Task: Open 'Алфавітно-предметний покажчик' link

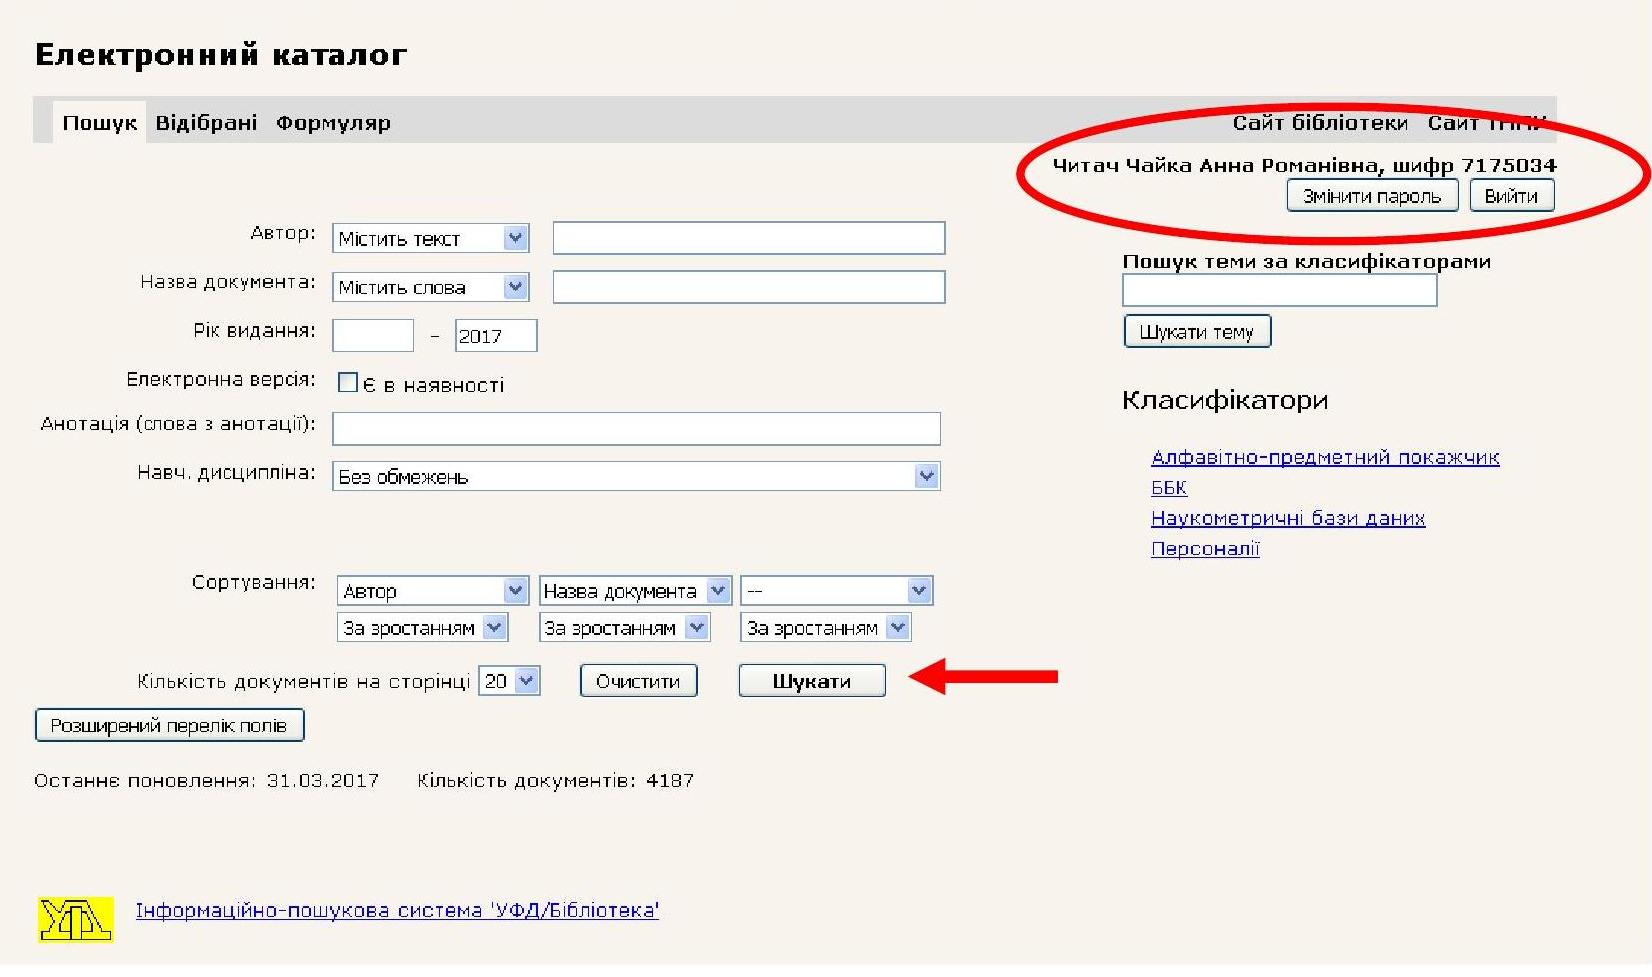Action: (x=1325, y=457)
